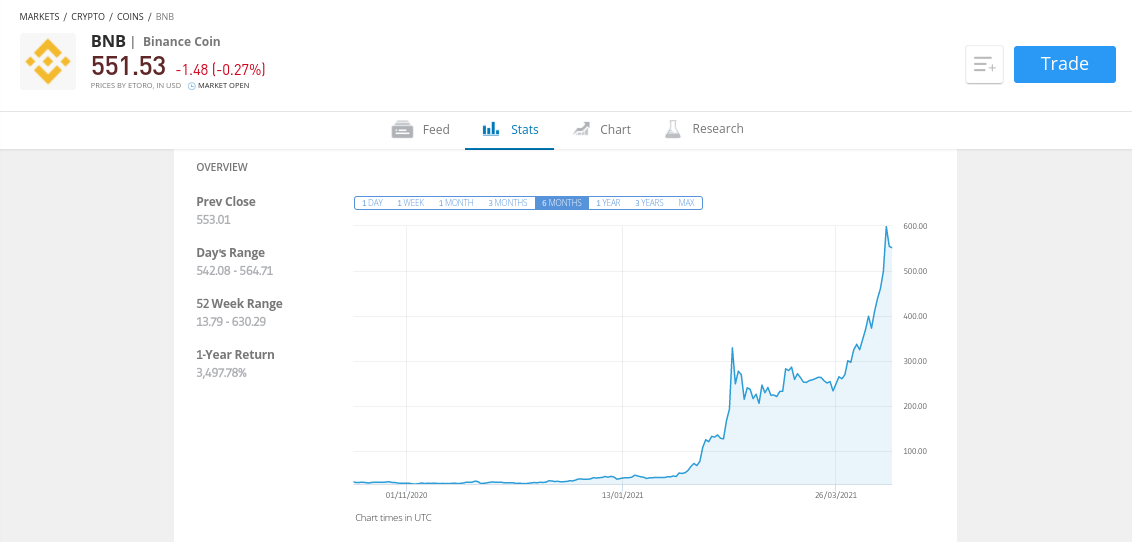This screenshot has width=1132, height=542.
Task: Click the 13/01/2021 date axis label
Action: [622, 495]
